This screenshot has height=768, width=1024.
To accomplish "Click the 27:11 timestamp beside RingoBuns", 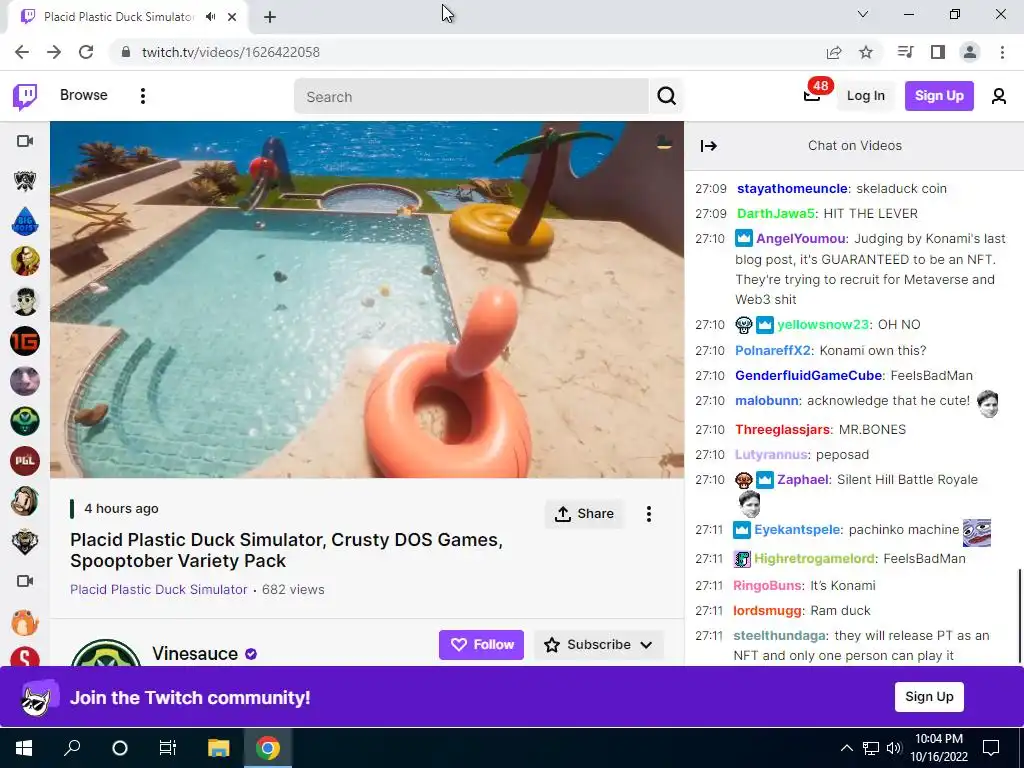I will pyautogui.click(x=709, y=586).
